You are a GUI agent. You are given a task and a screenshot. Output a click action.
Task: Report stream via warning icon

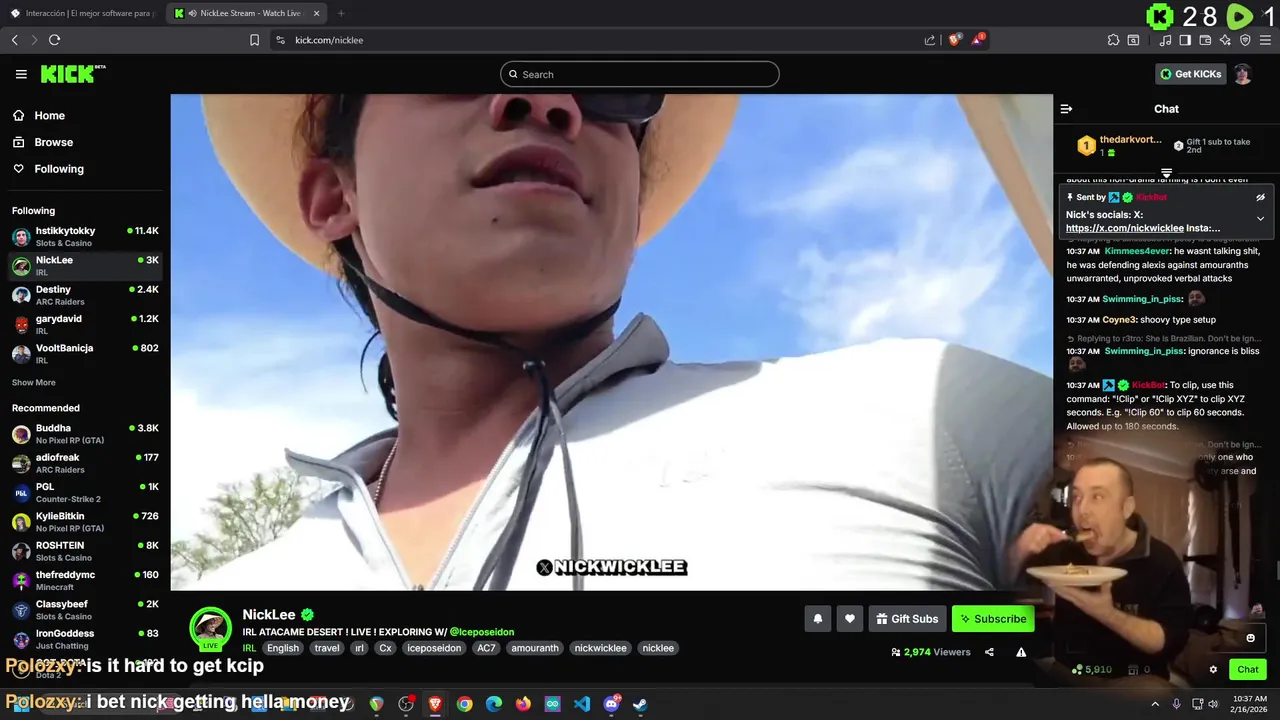tap(1021, 652)
